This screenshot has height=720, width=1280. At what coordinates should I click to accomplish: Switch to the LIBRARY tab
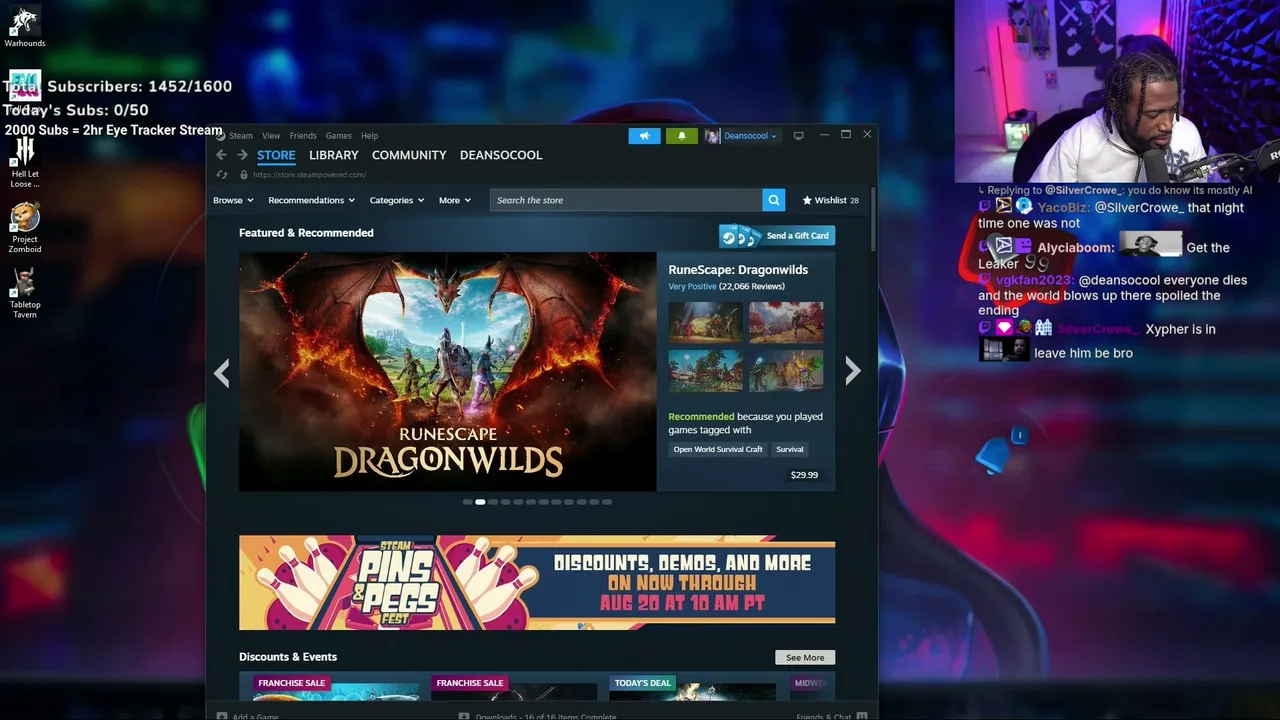point(334,155)
